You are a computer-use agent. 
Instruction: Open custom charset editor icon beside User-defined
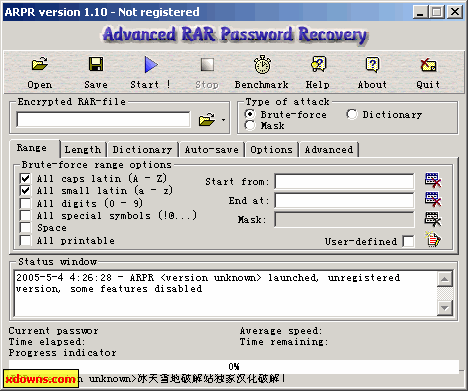(x=433, y=239)
